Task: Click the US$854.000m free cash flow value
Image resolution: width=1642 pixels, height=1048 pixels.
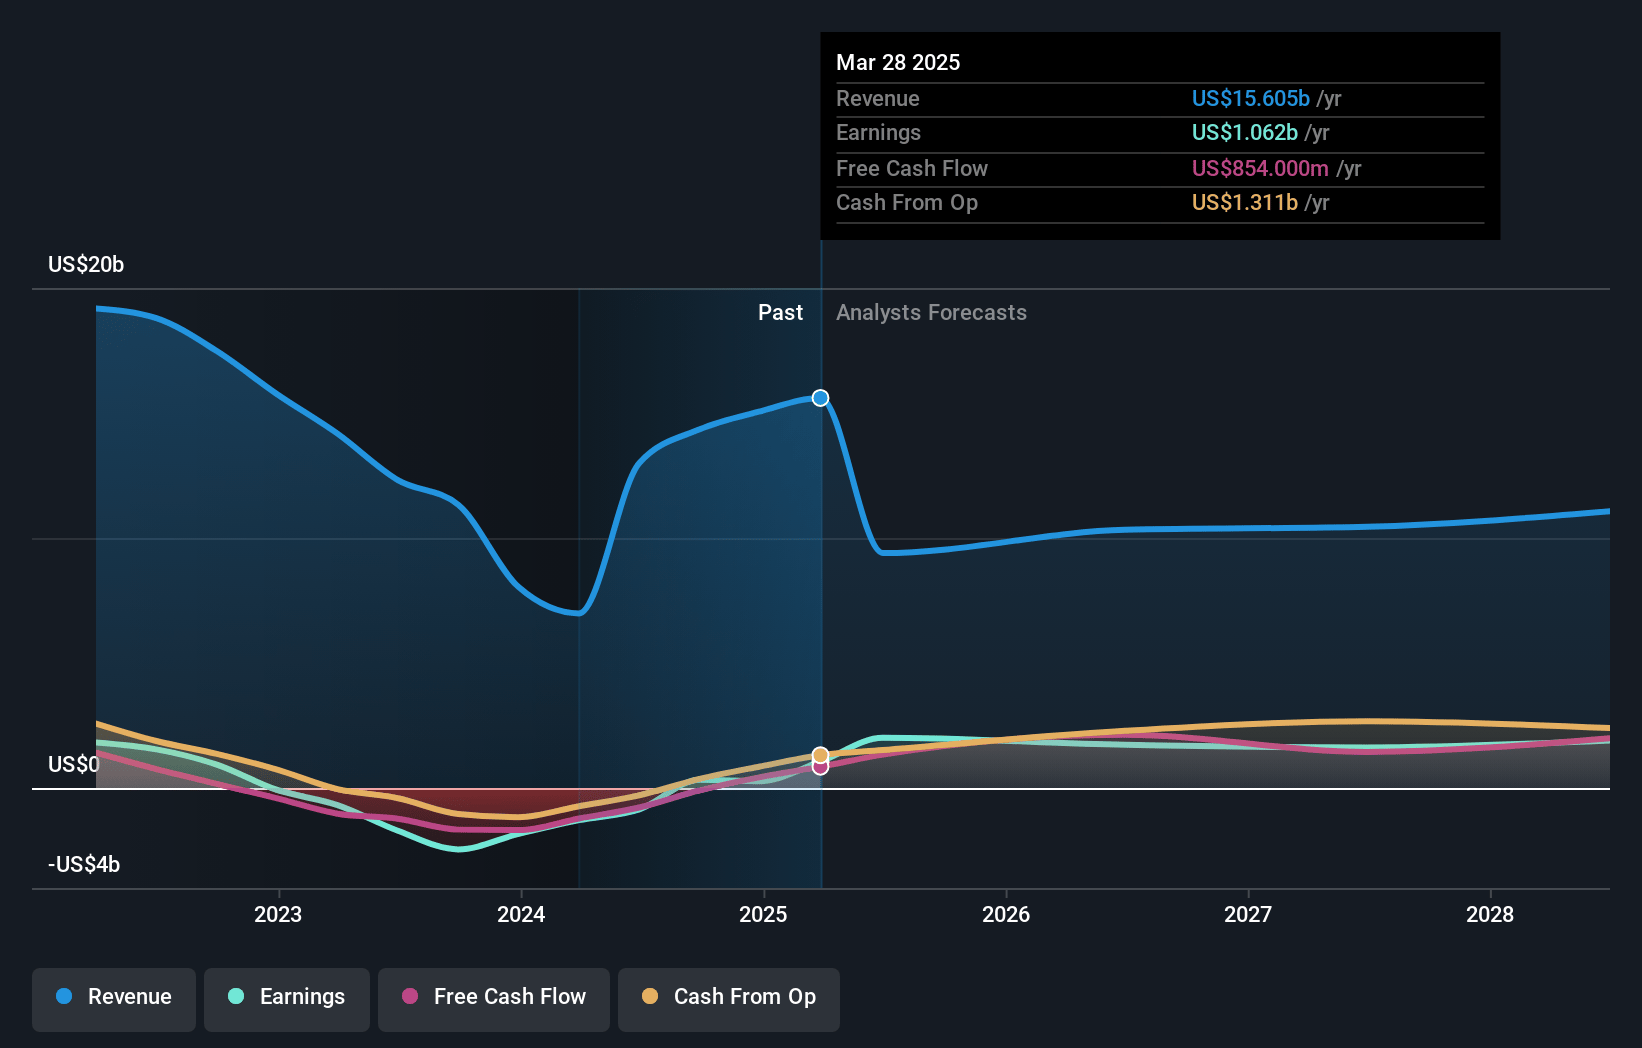Action: [x=1260, y=168]
